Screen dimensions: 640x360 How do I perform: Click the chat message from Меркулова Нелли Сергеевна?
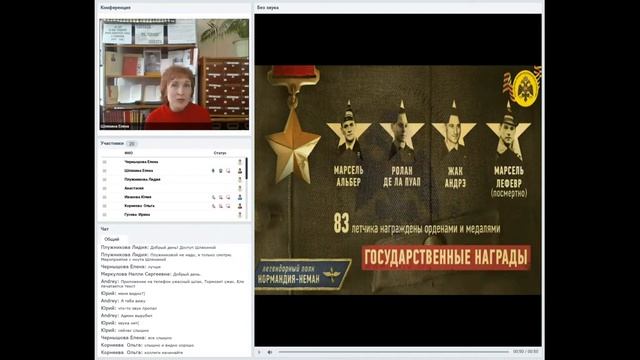click(151, 274)
